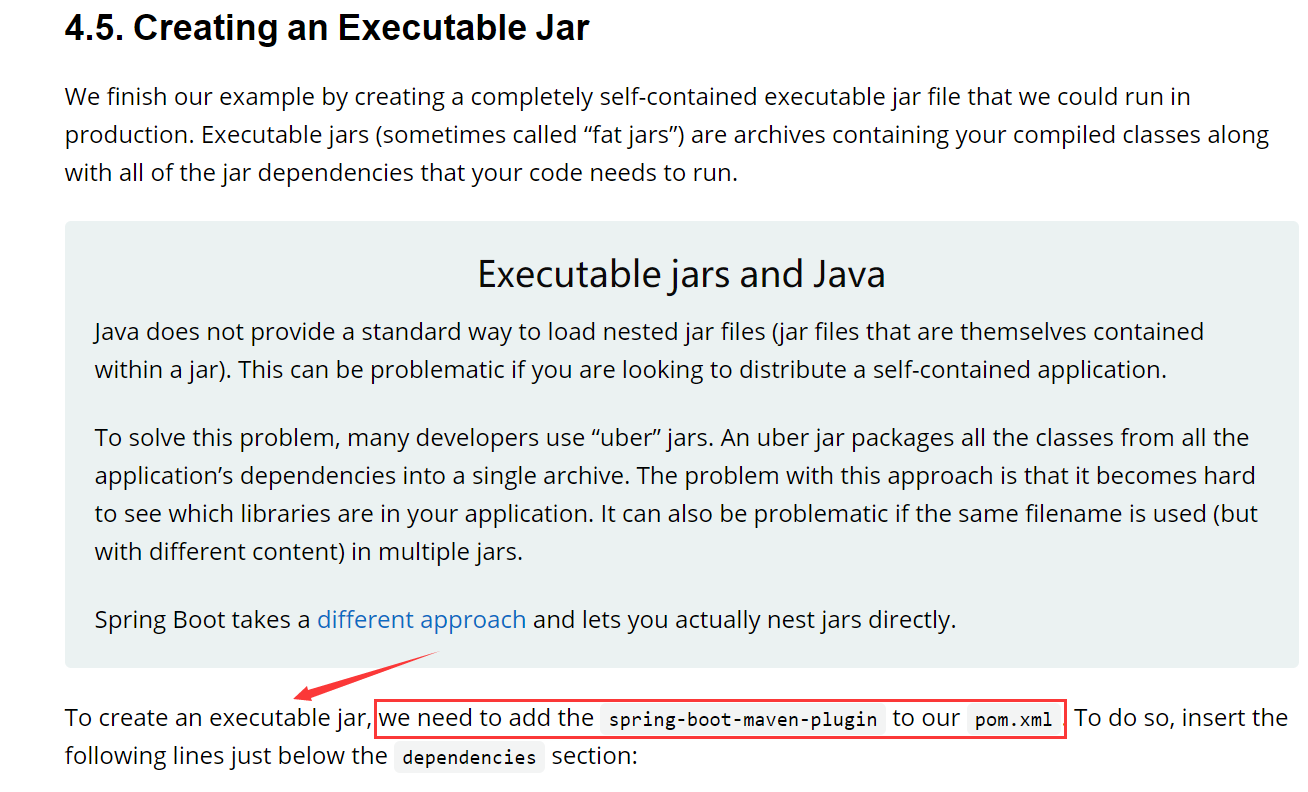Click the dependencies inline code snippet
Image resolution: width=1308 pixels, height=792 pixels.
pyautogui.click(x=468, y=757)
